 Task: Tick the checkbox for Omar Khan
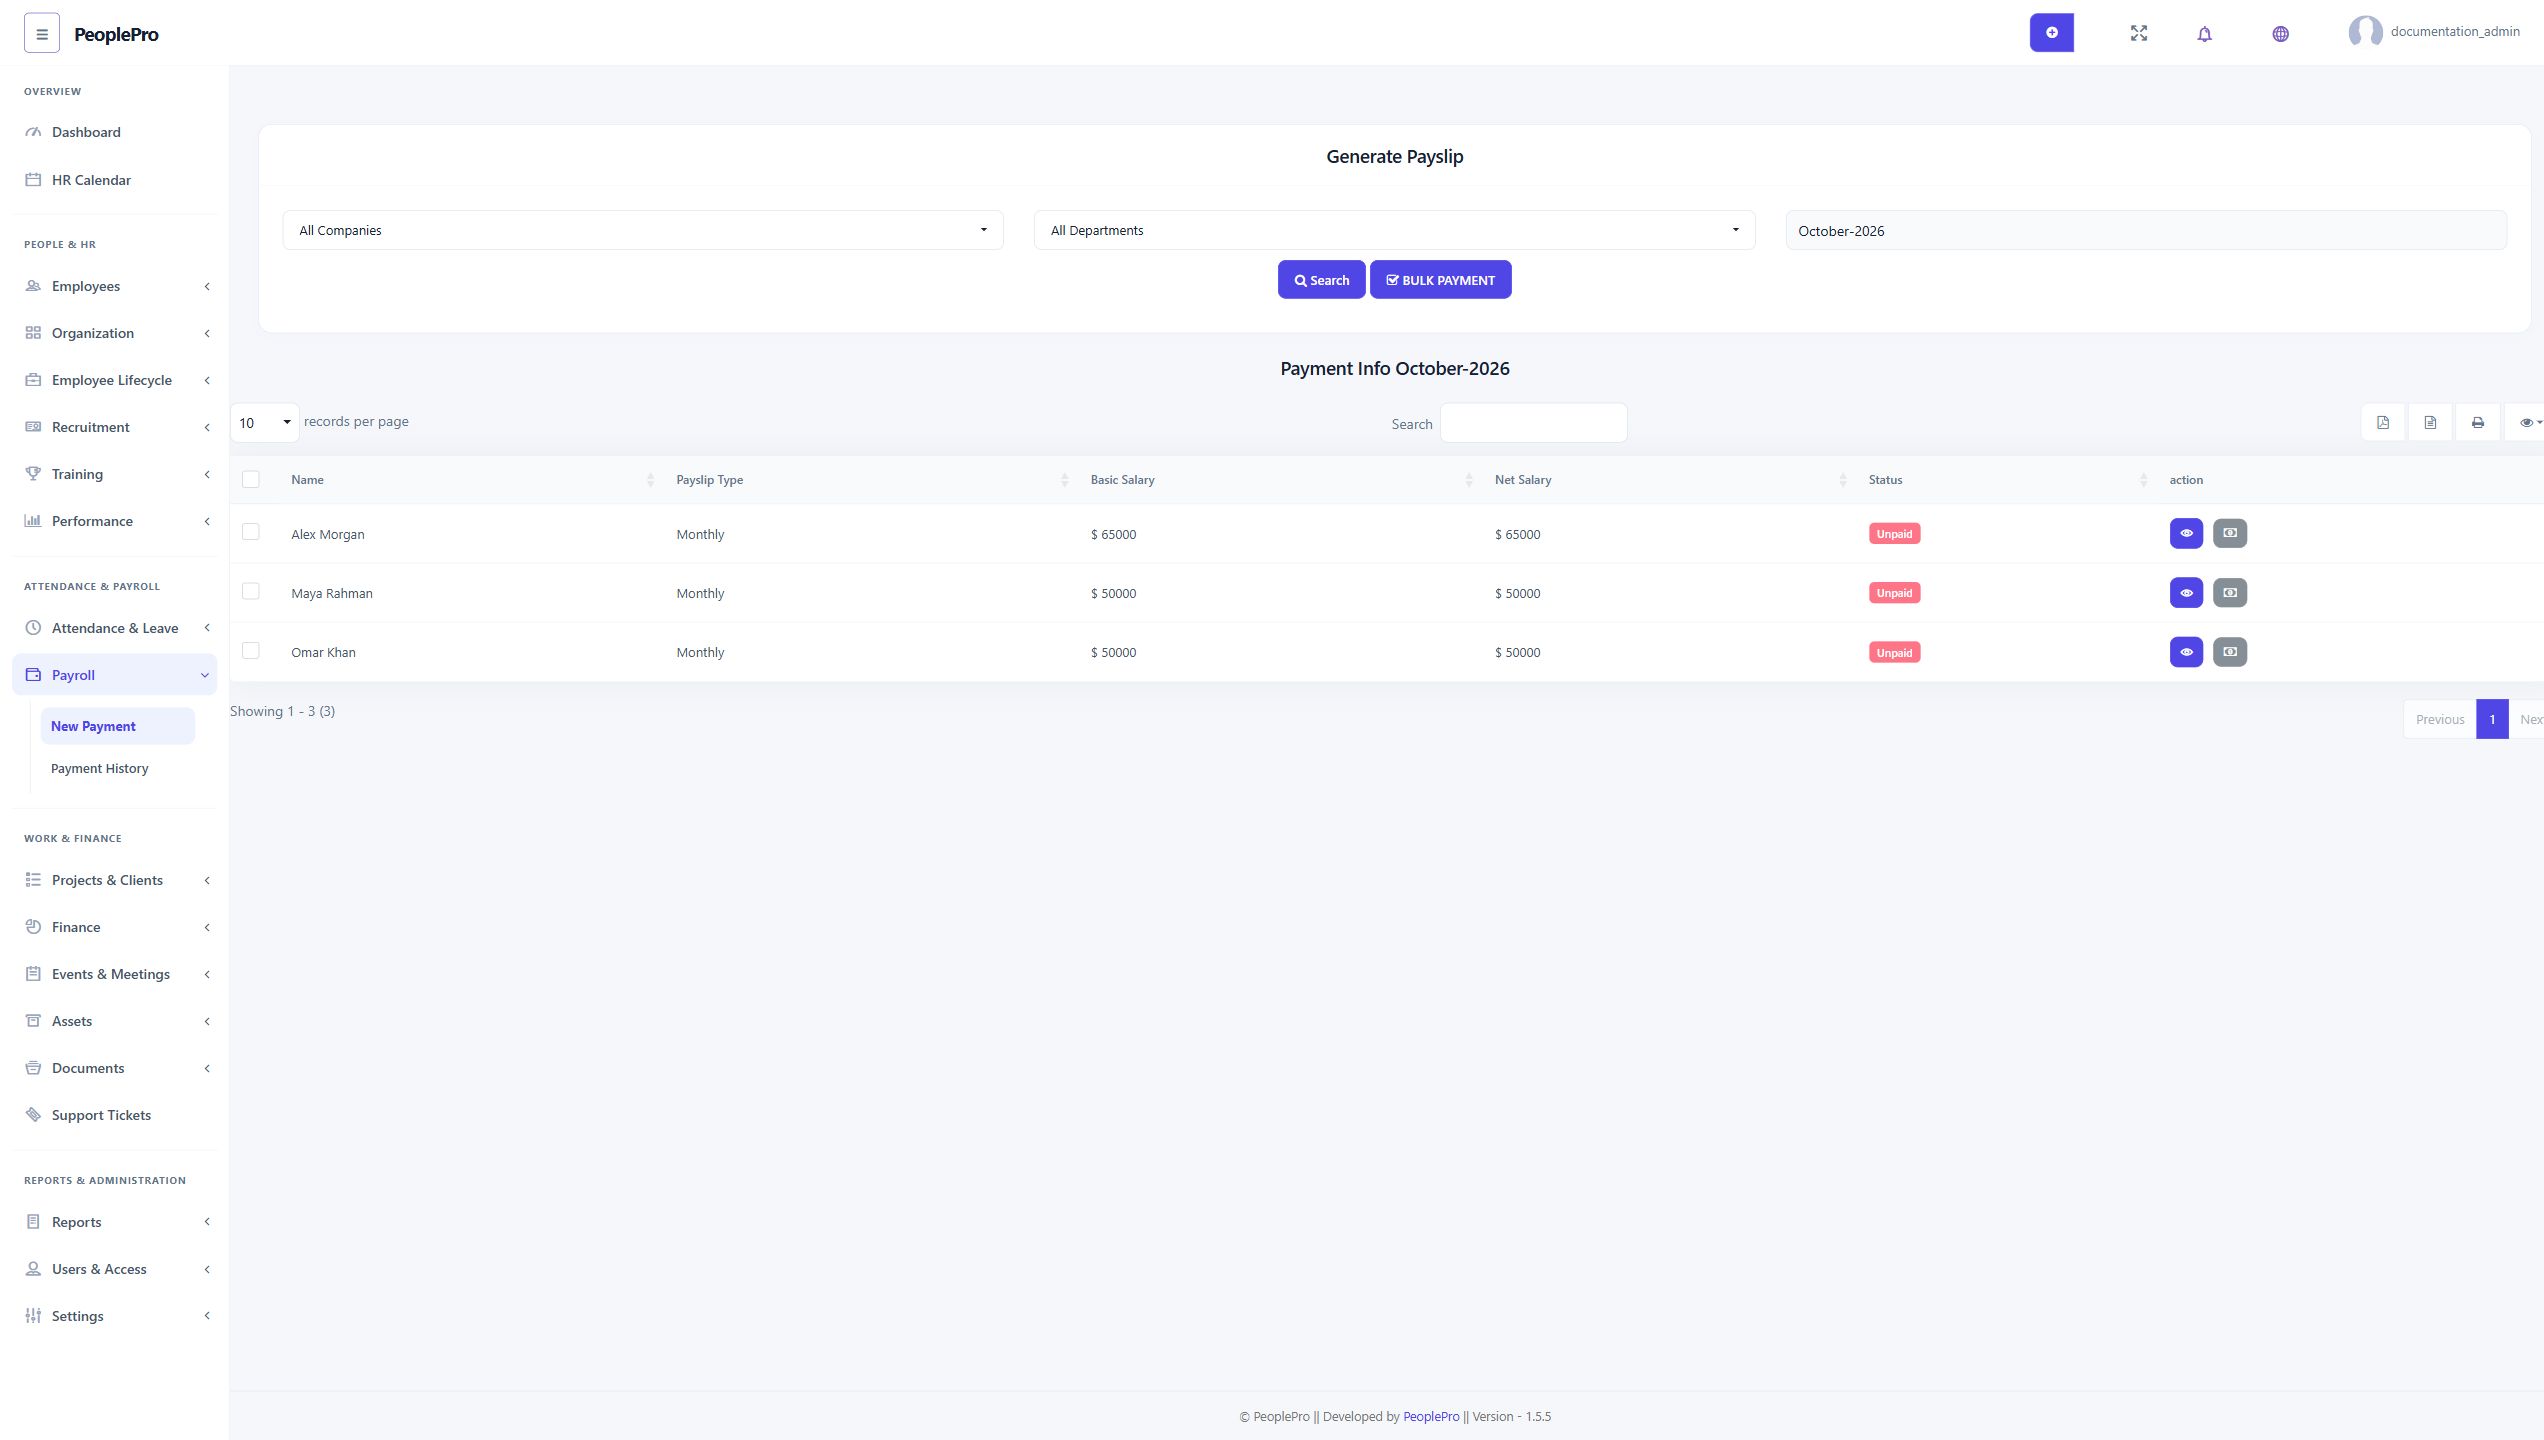251,650
